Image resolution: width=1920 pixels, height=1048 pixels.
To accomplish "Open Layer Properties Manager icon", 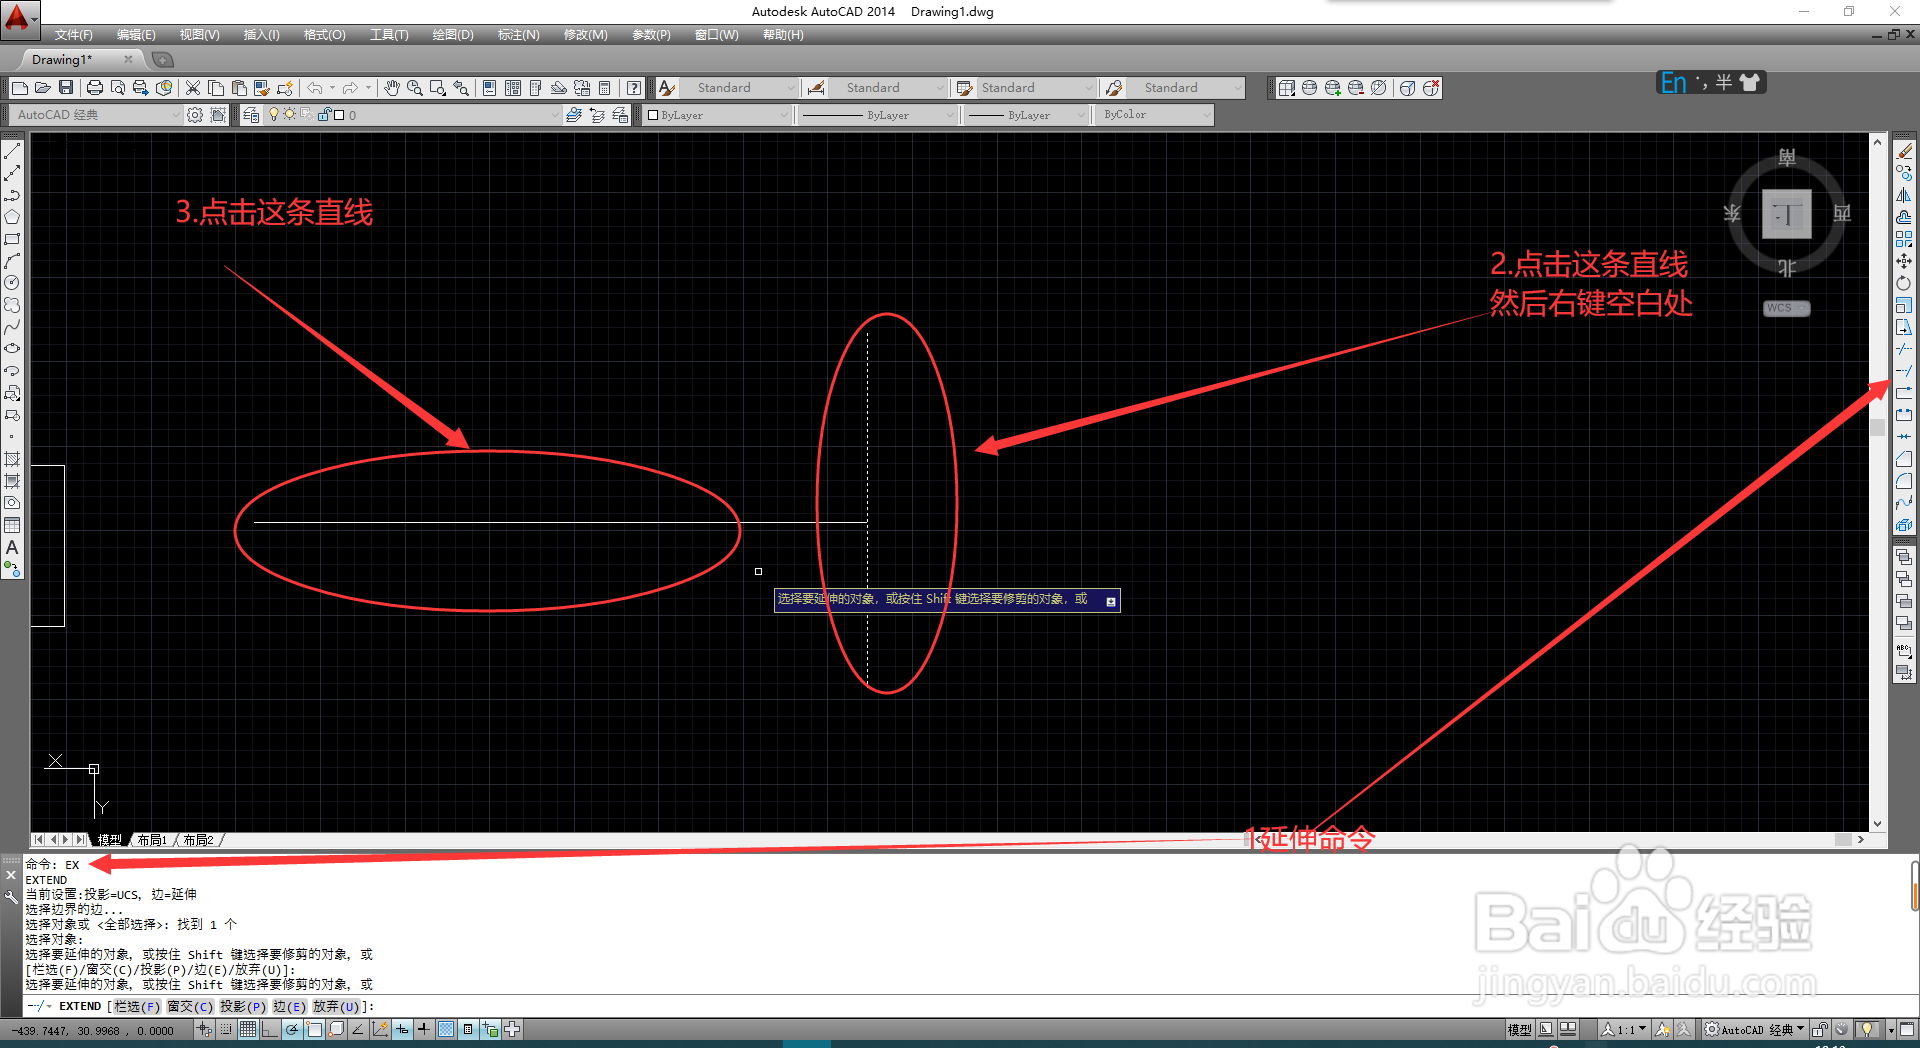I will [x=251, y=115].
